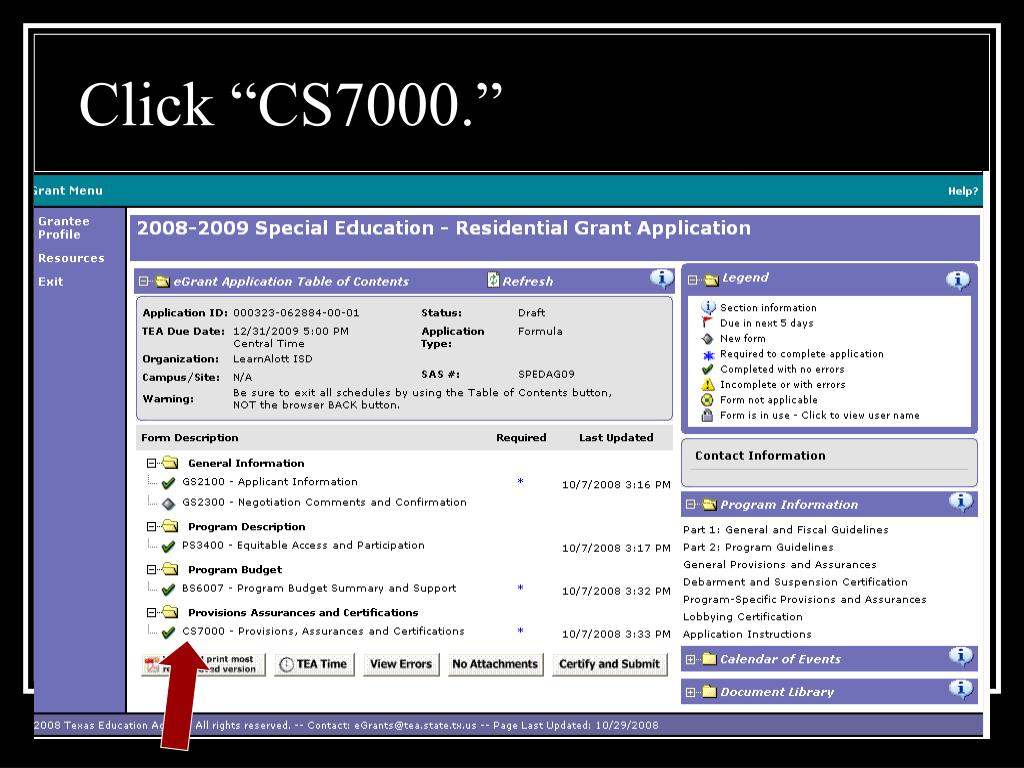Open BS6007 - Program Budget Summary and Support
1024x768 pixels.
click(319, 588)
